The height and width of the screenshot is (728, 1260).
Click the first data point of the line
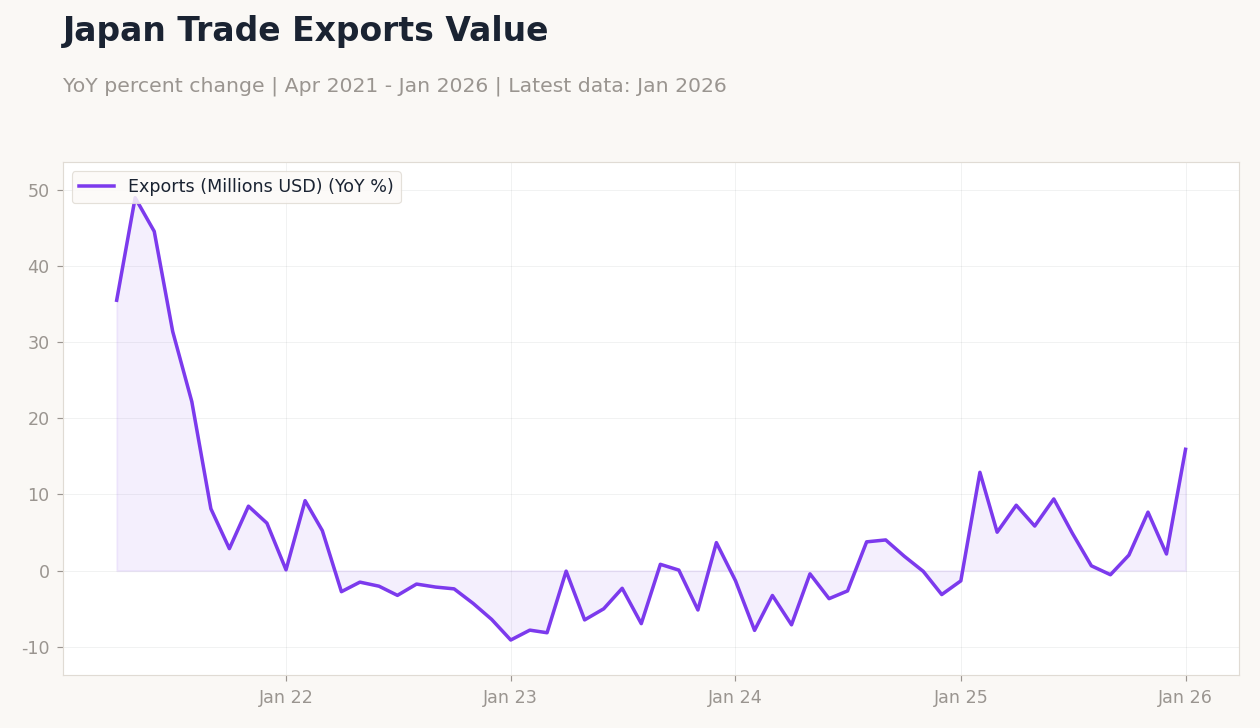point(117,300)
